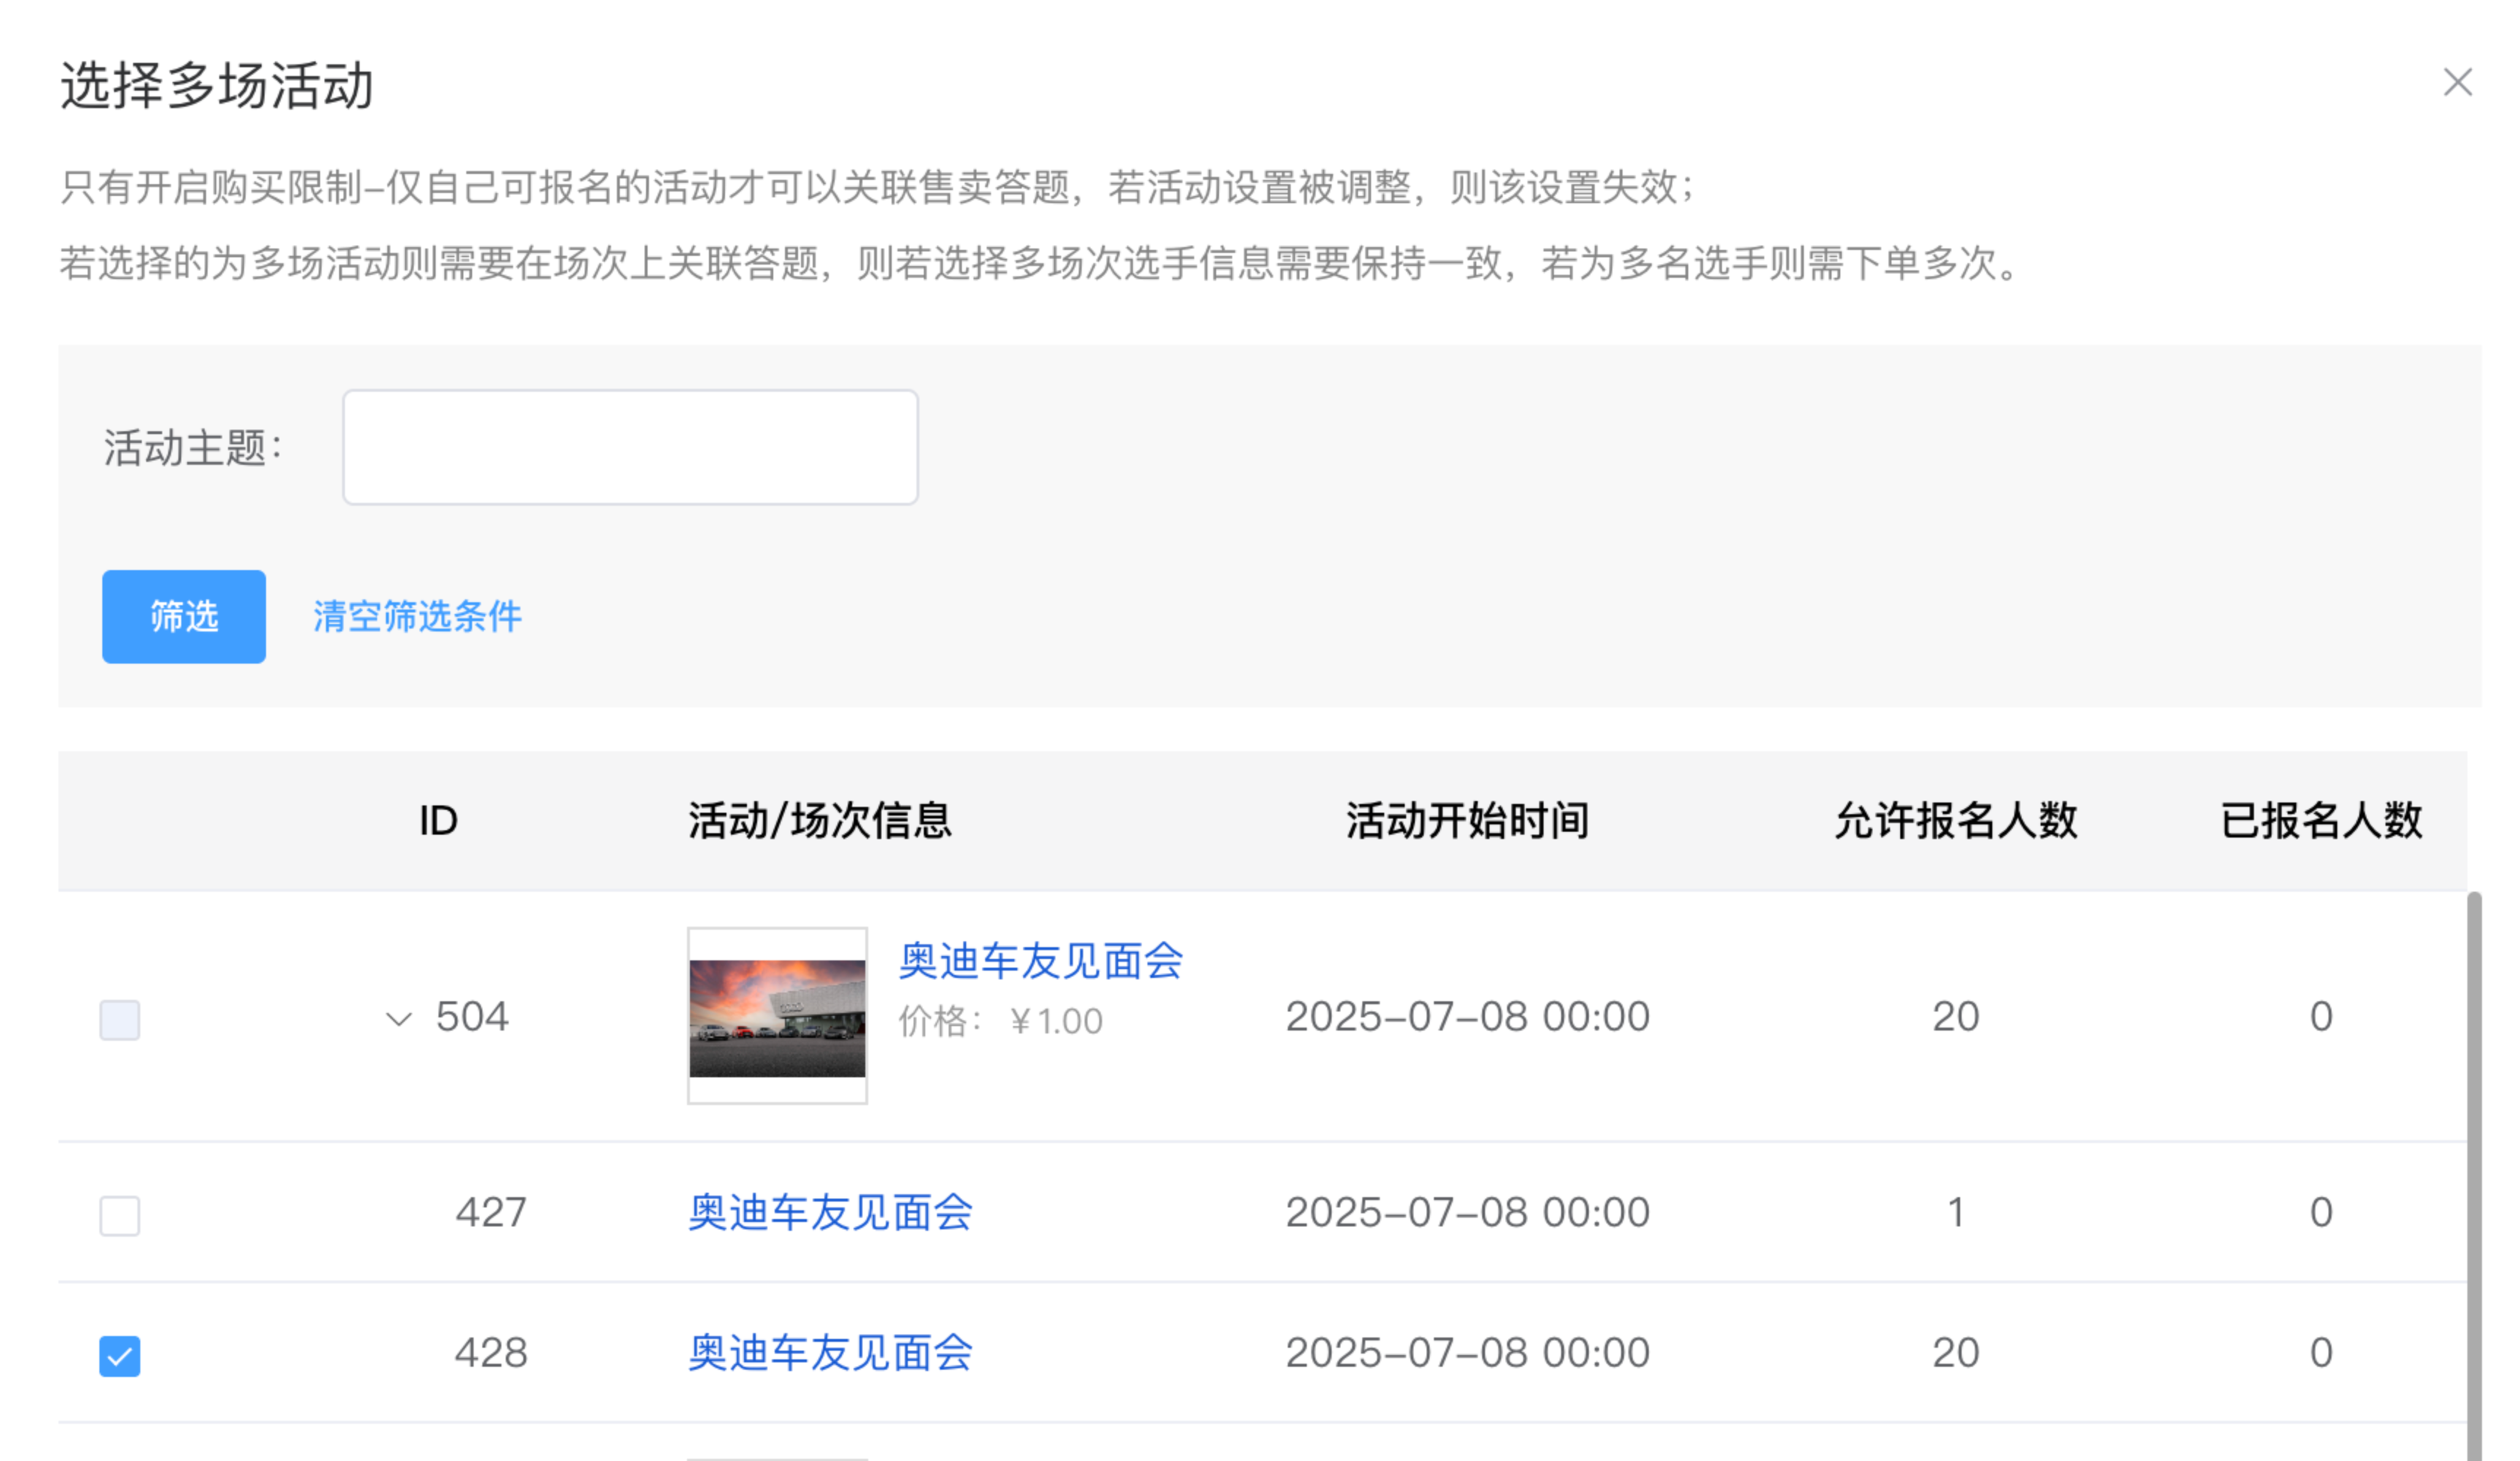Open 奥迪车友见面会 link in row 427
Viewport: 2520px width, 1461px height.
(830, 1212)
